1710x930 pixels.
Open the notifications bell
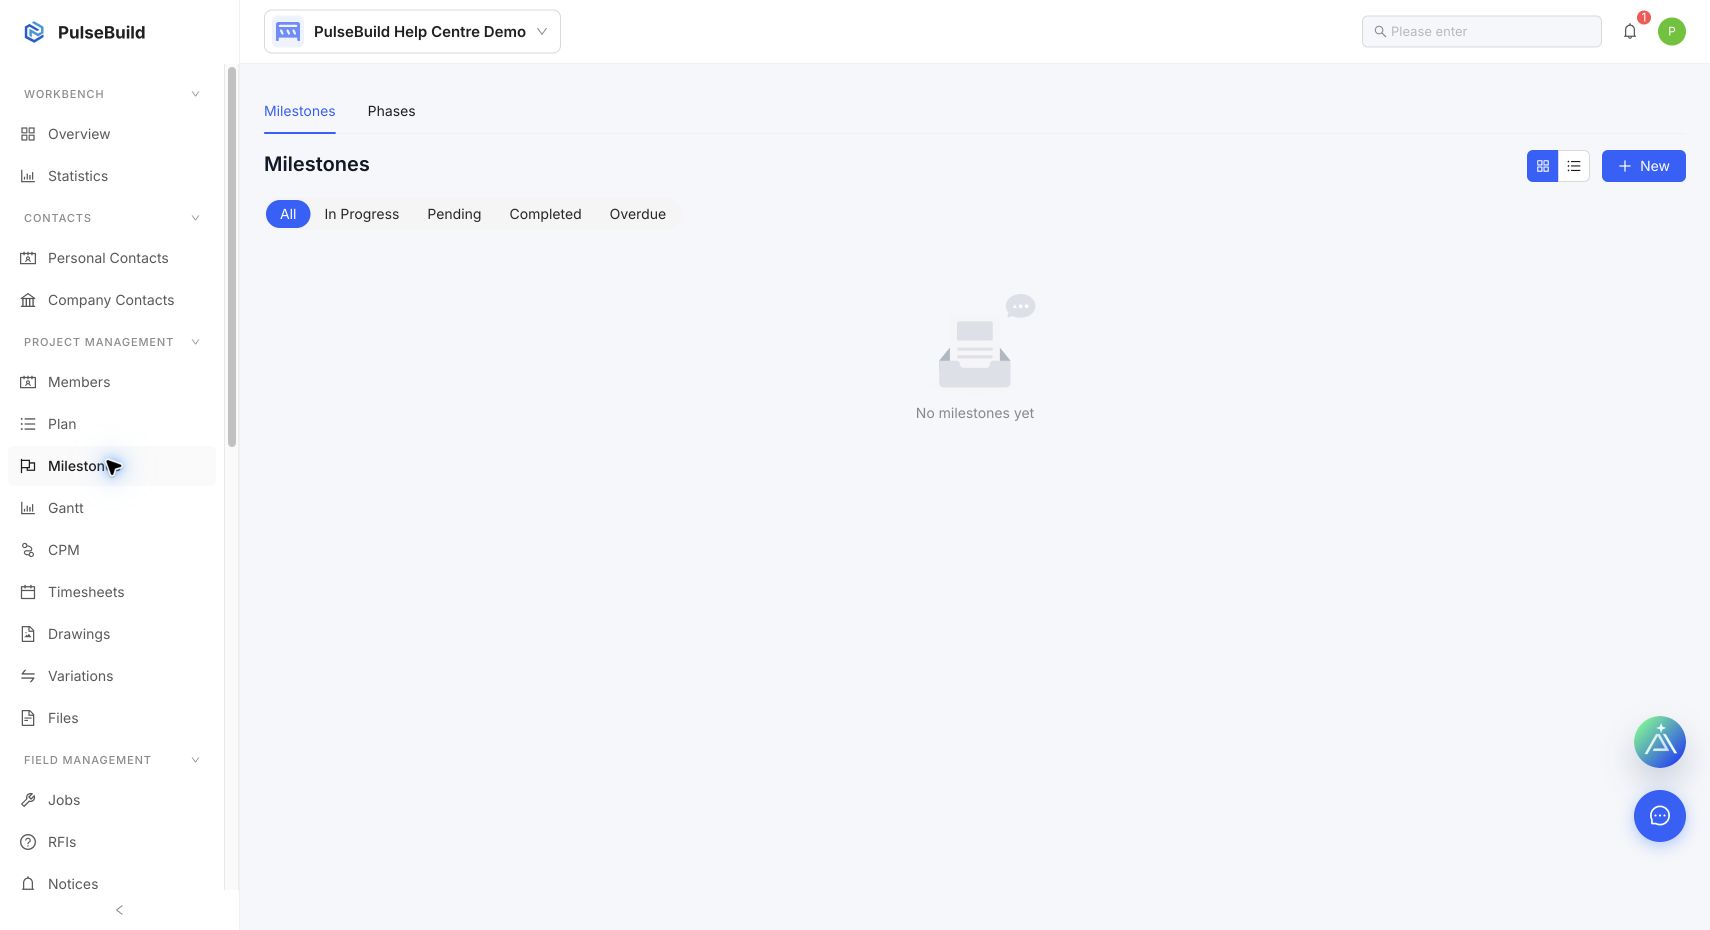coord(1630,31)
